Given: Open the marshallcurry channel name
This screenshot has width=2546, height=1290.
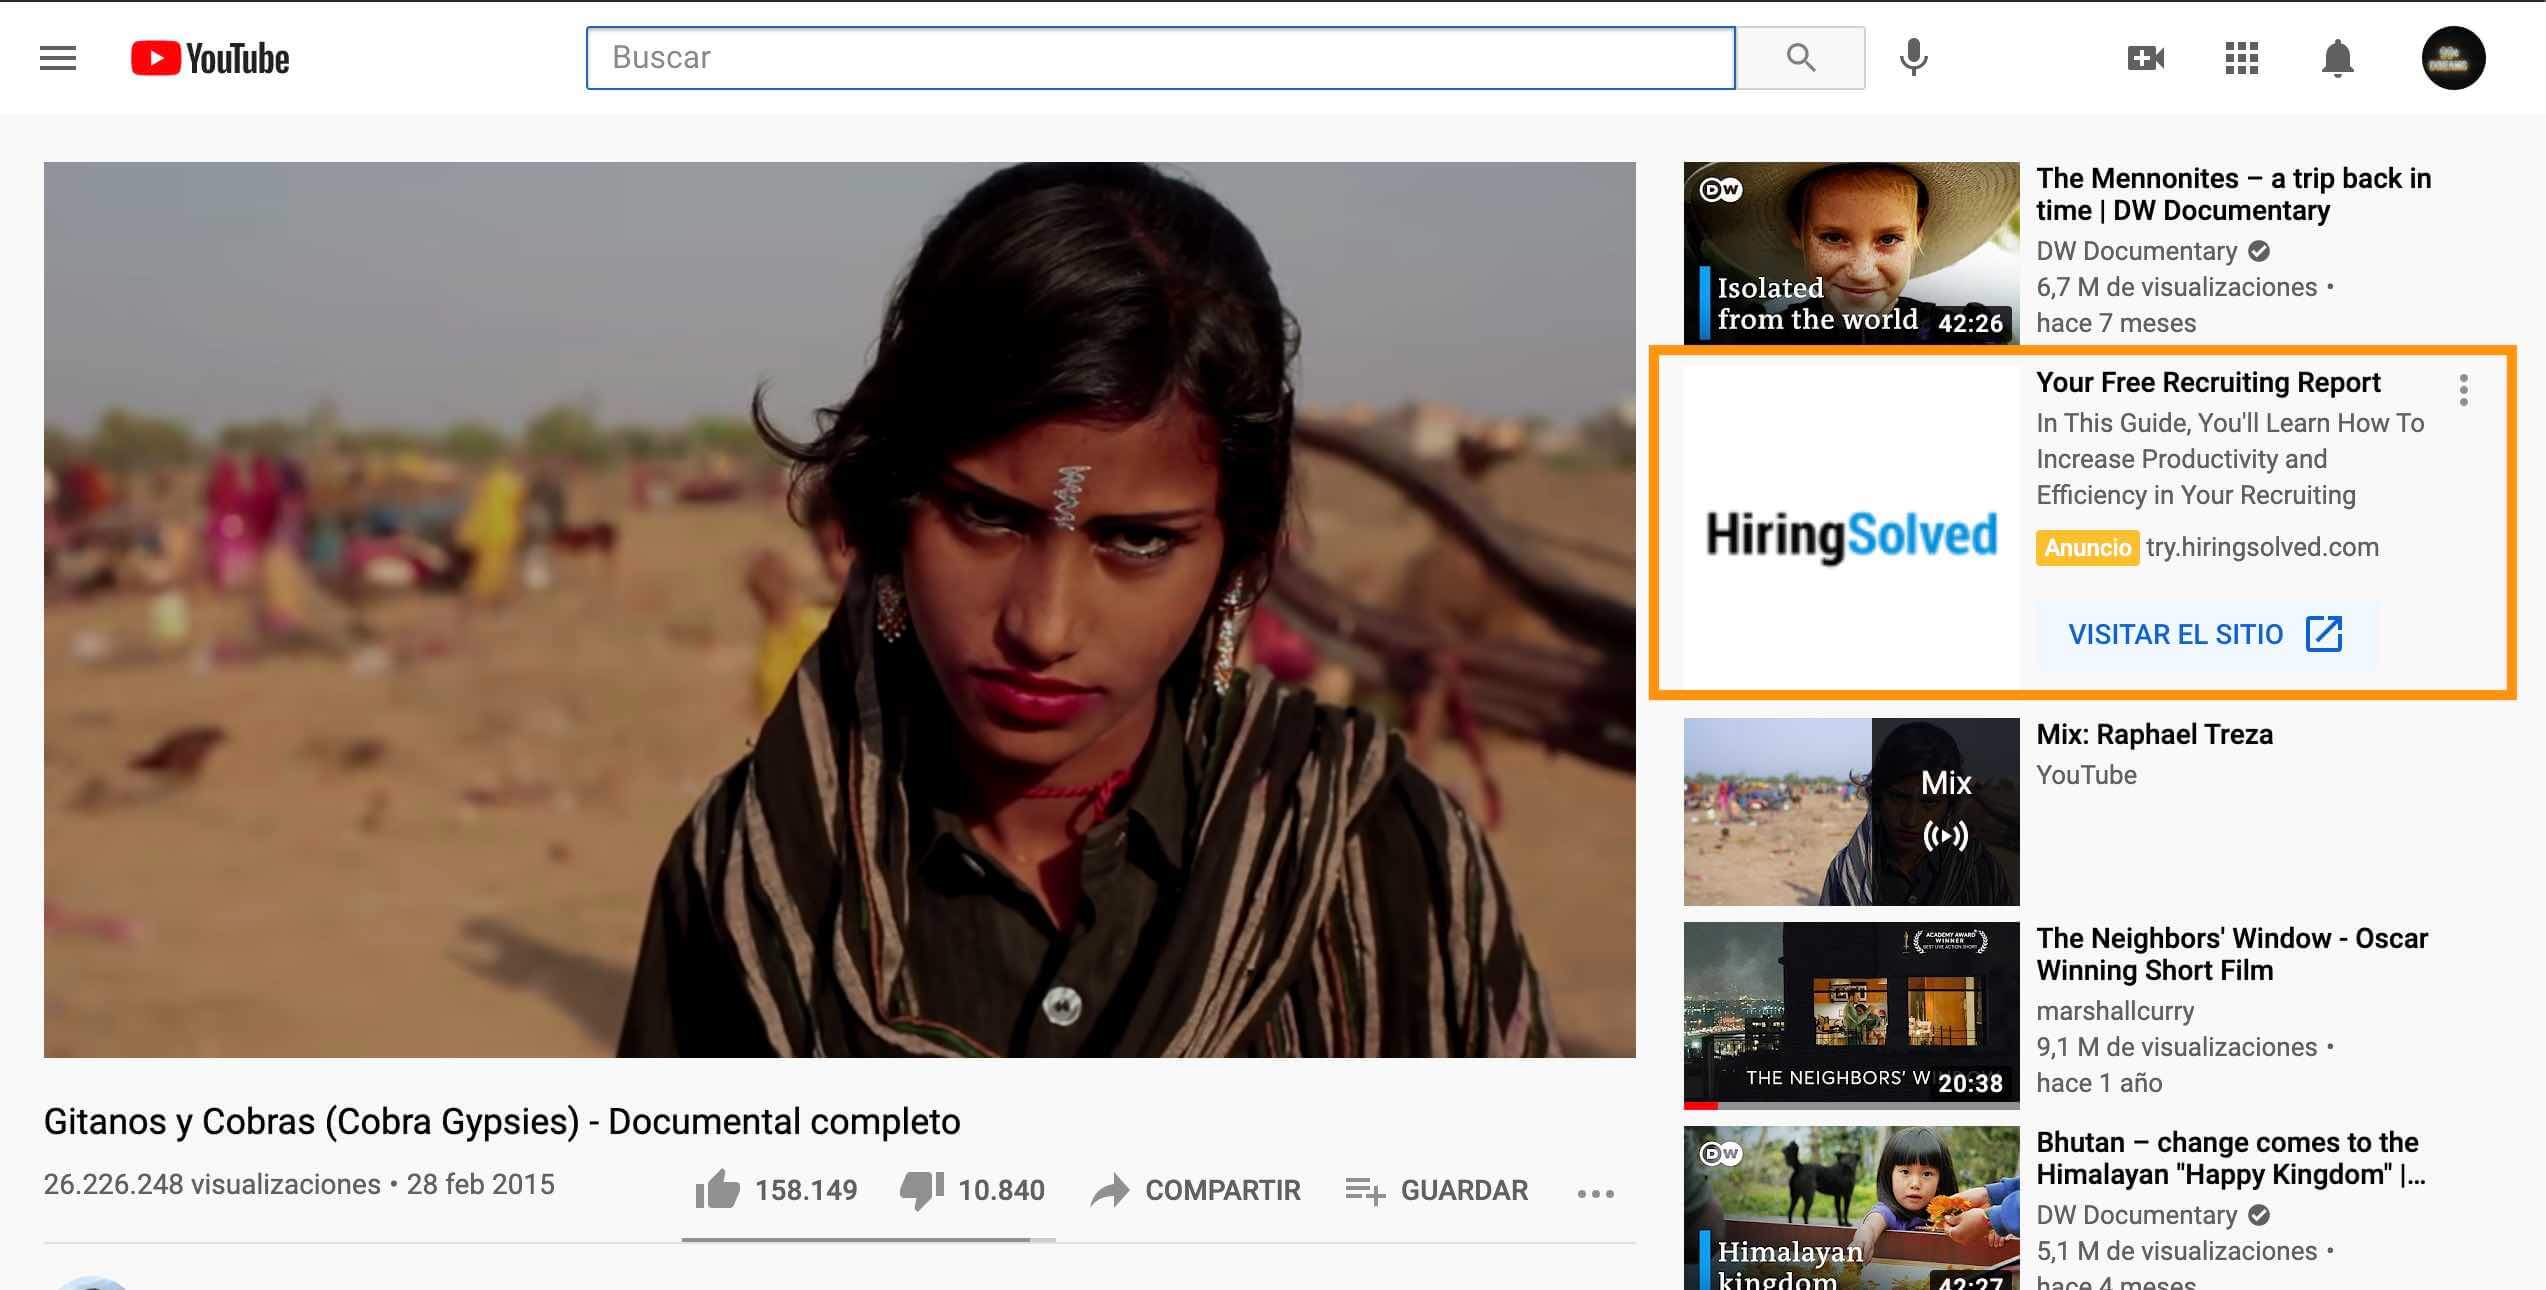Looking at the screenshot, I should tap(2115, 1011).
